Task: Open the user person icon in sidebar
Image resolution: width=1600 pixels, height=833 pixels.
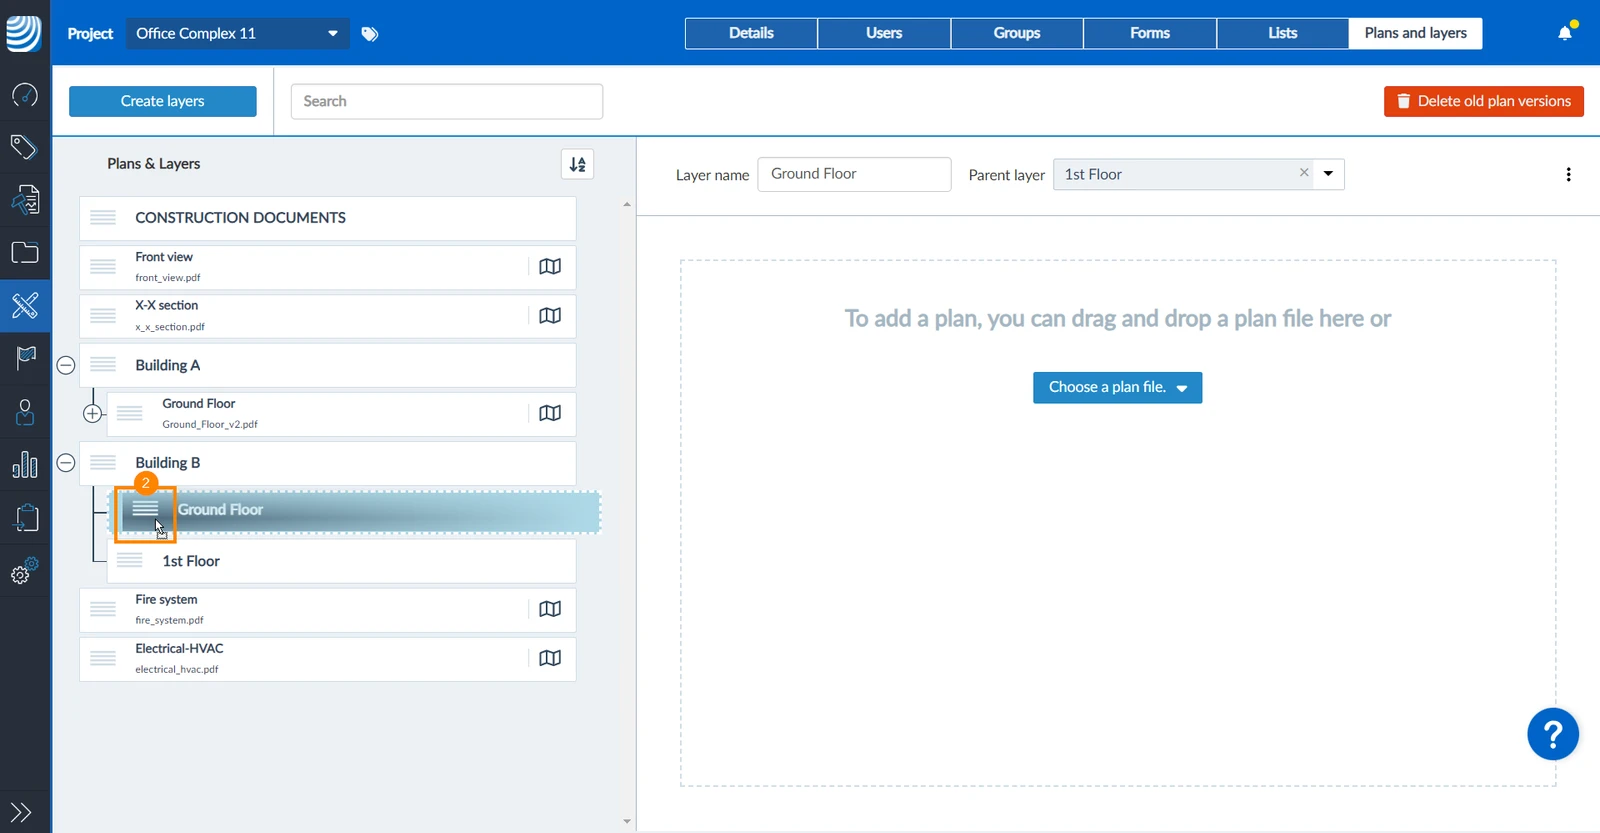Action: pos(25,411)
